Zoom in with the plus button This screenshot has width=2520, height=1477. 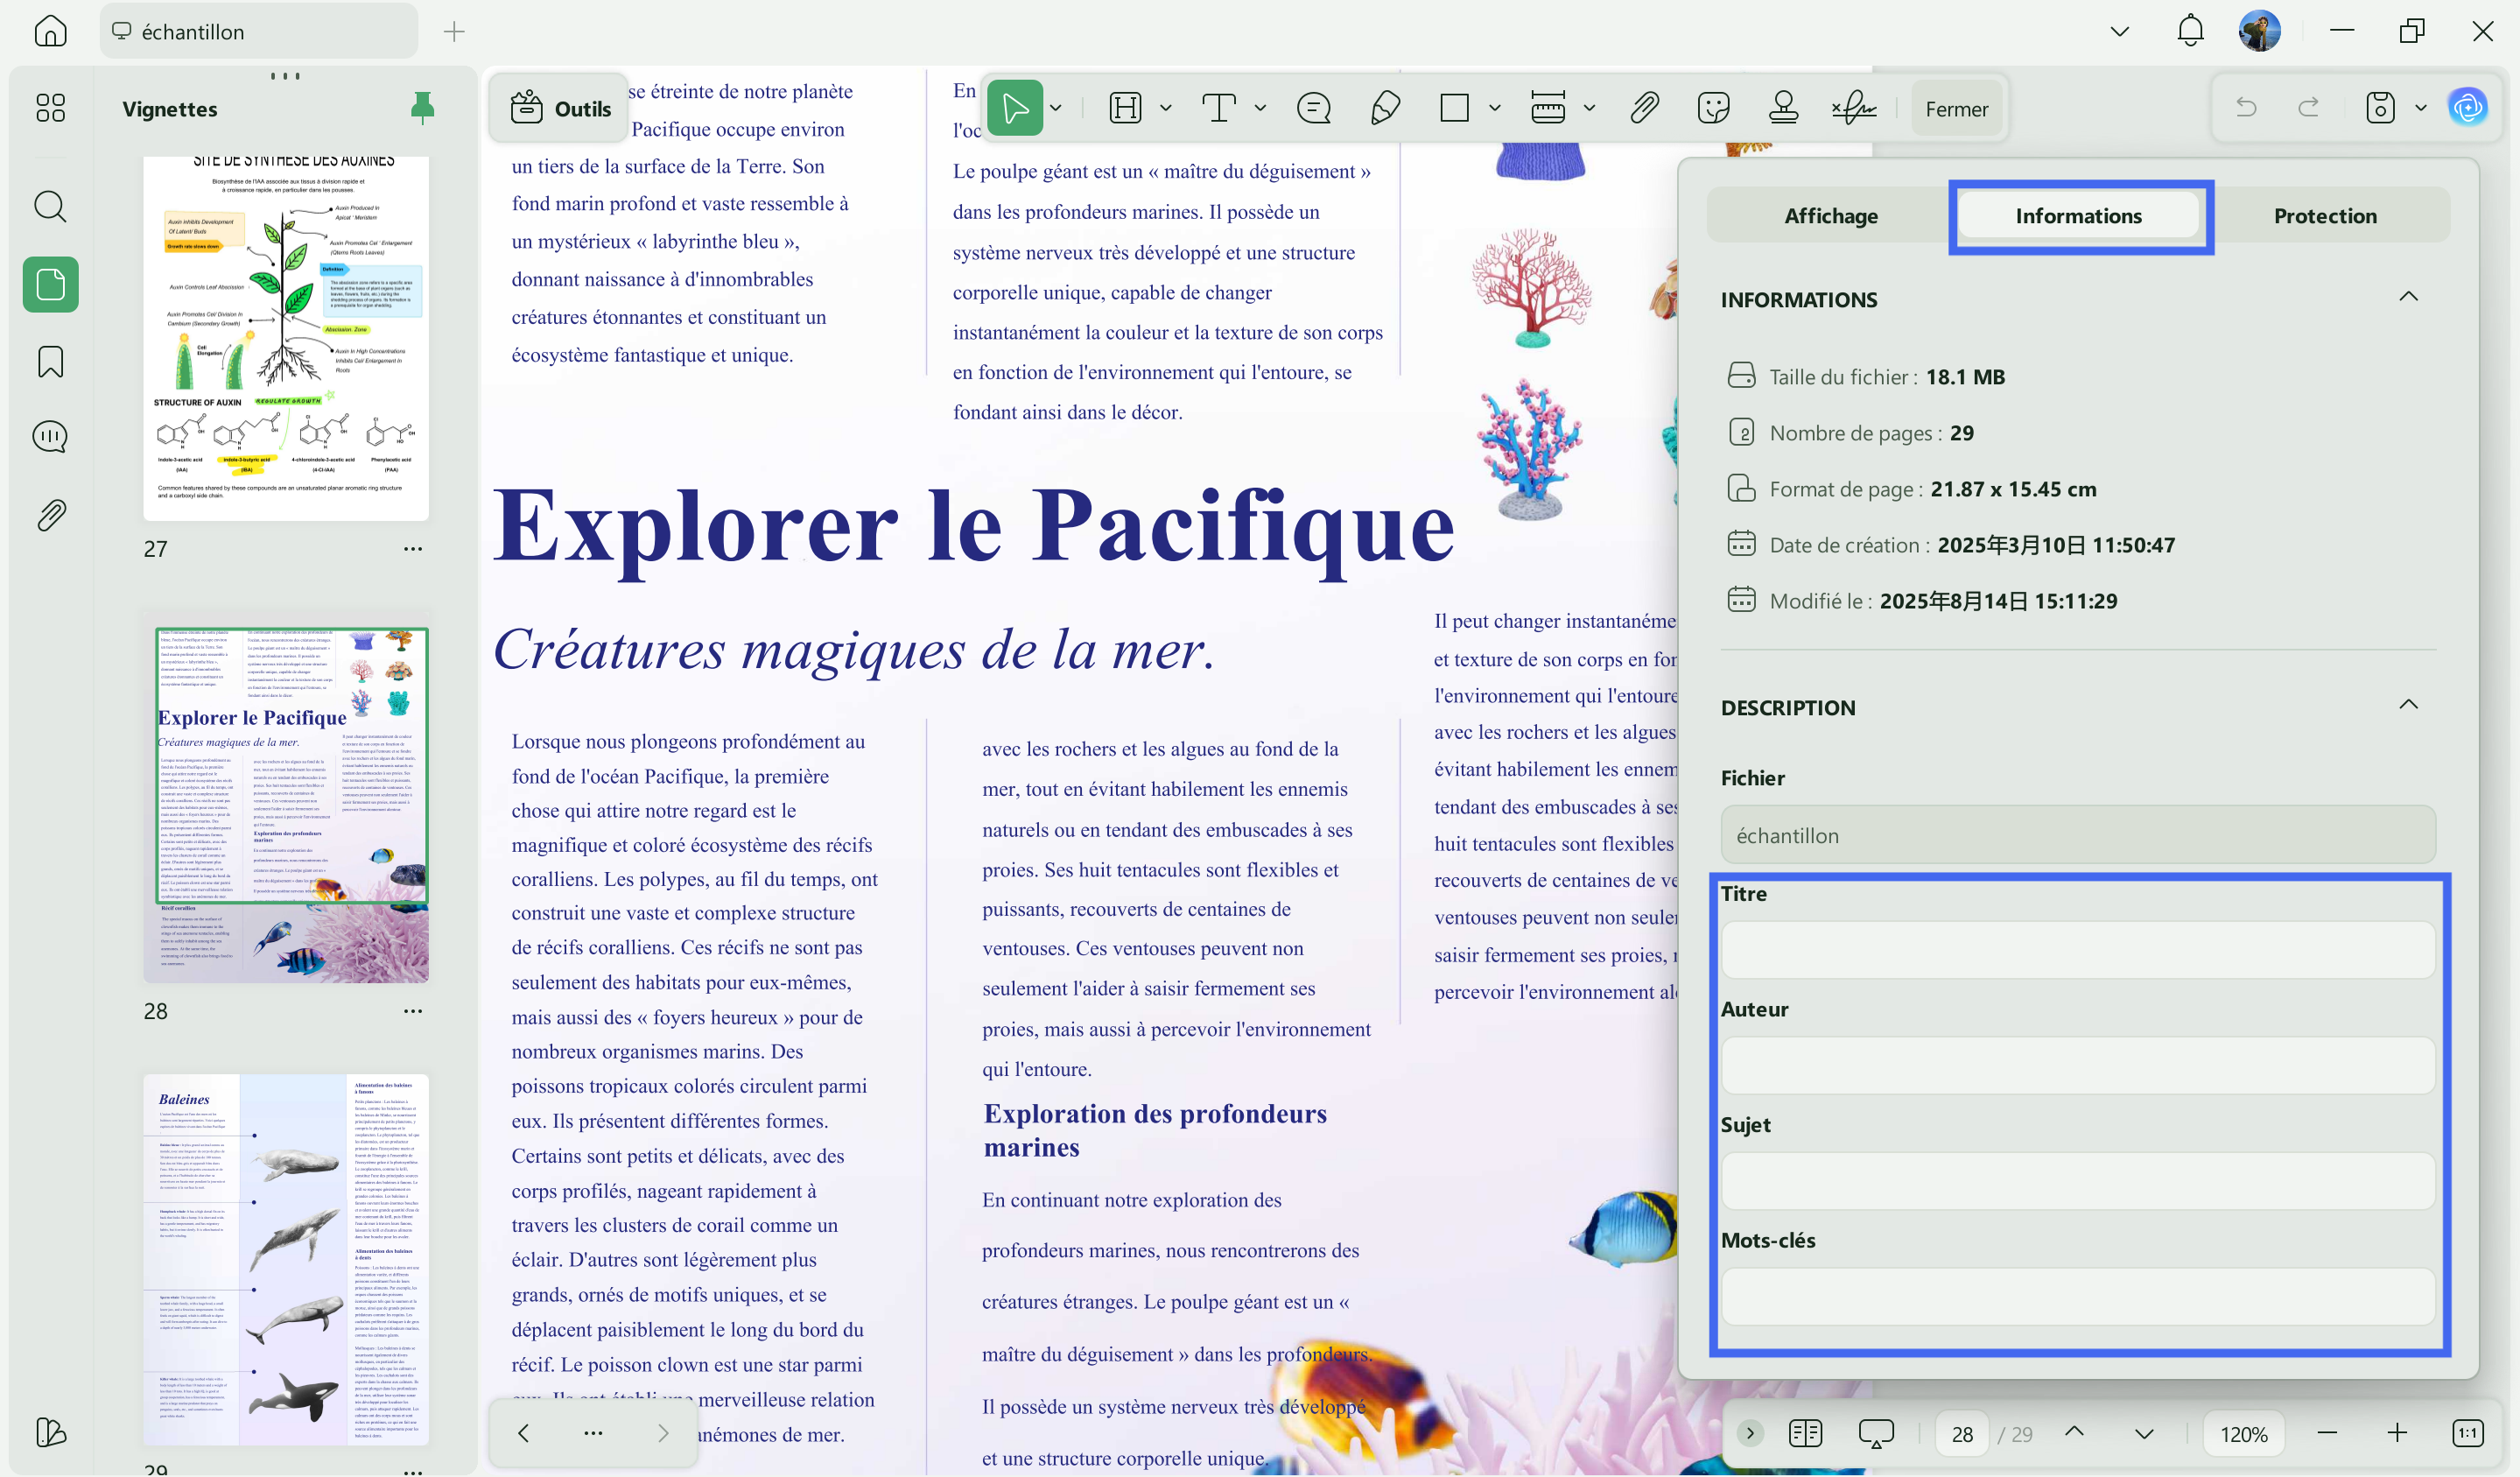[2397, 1433]
